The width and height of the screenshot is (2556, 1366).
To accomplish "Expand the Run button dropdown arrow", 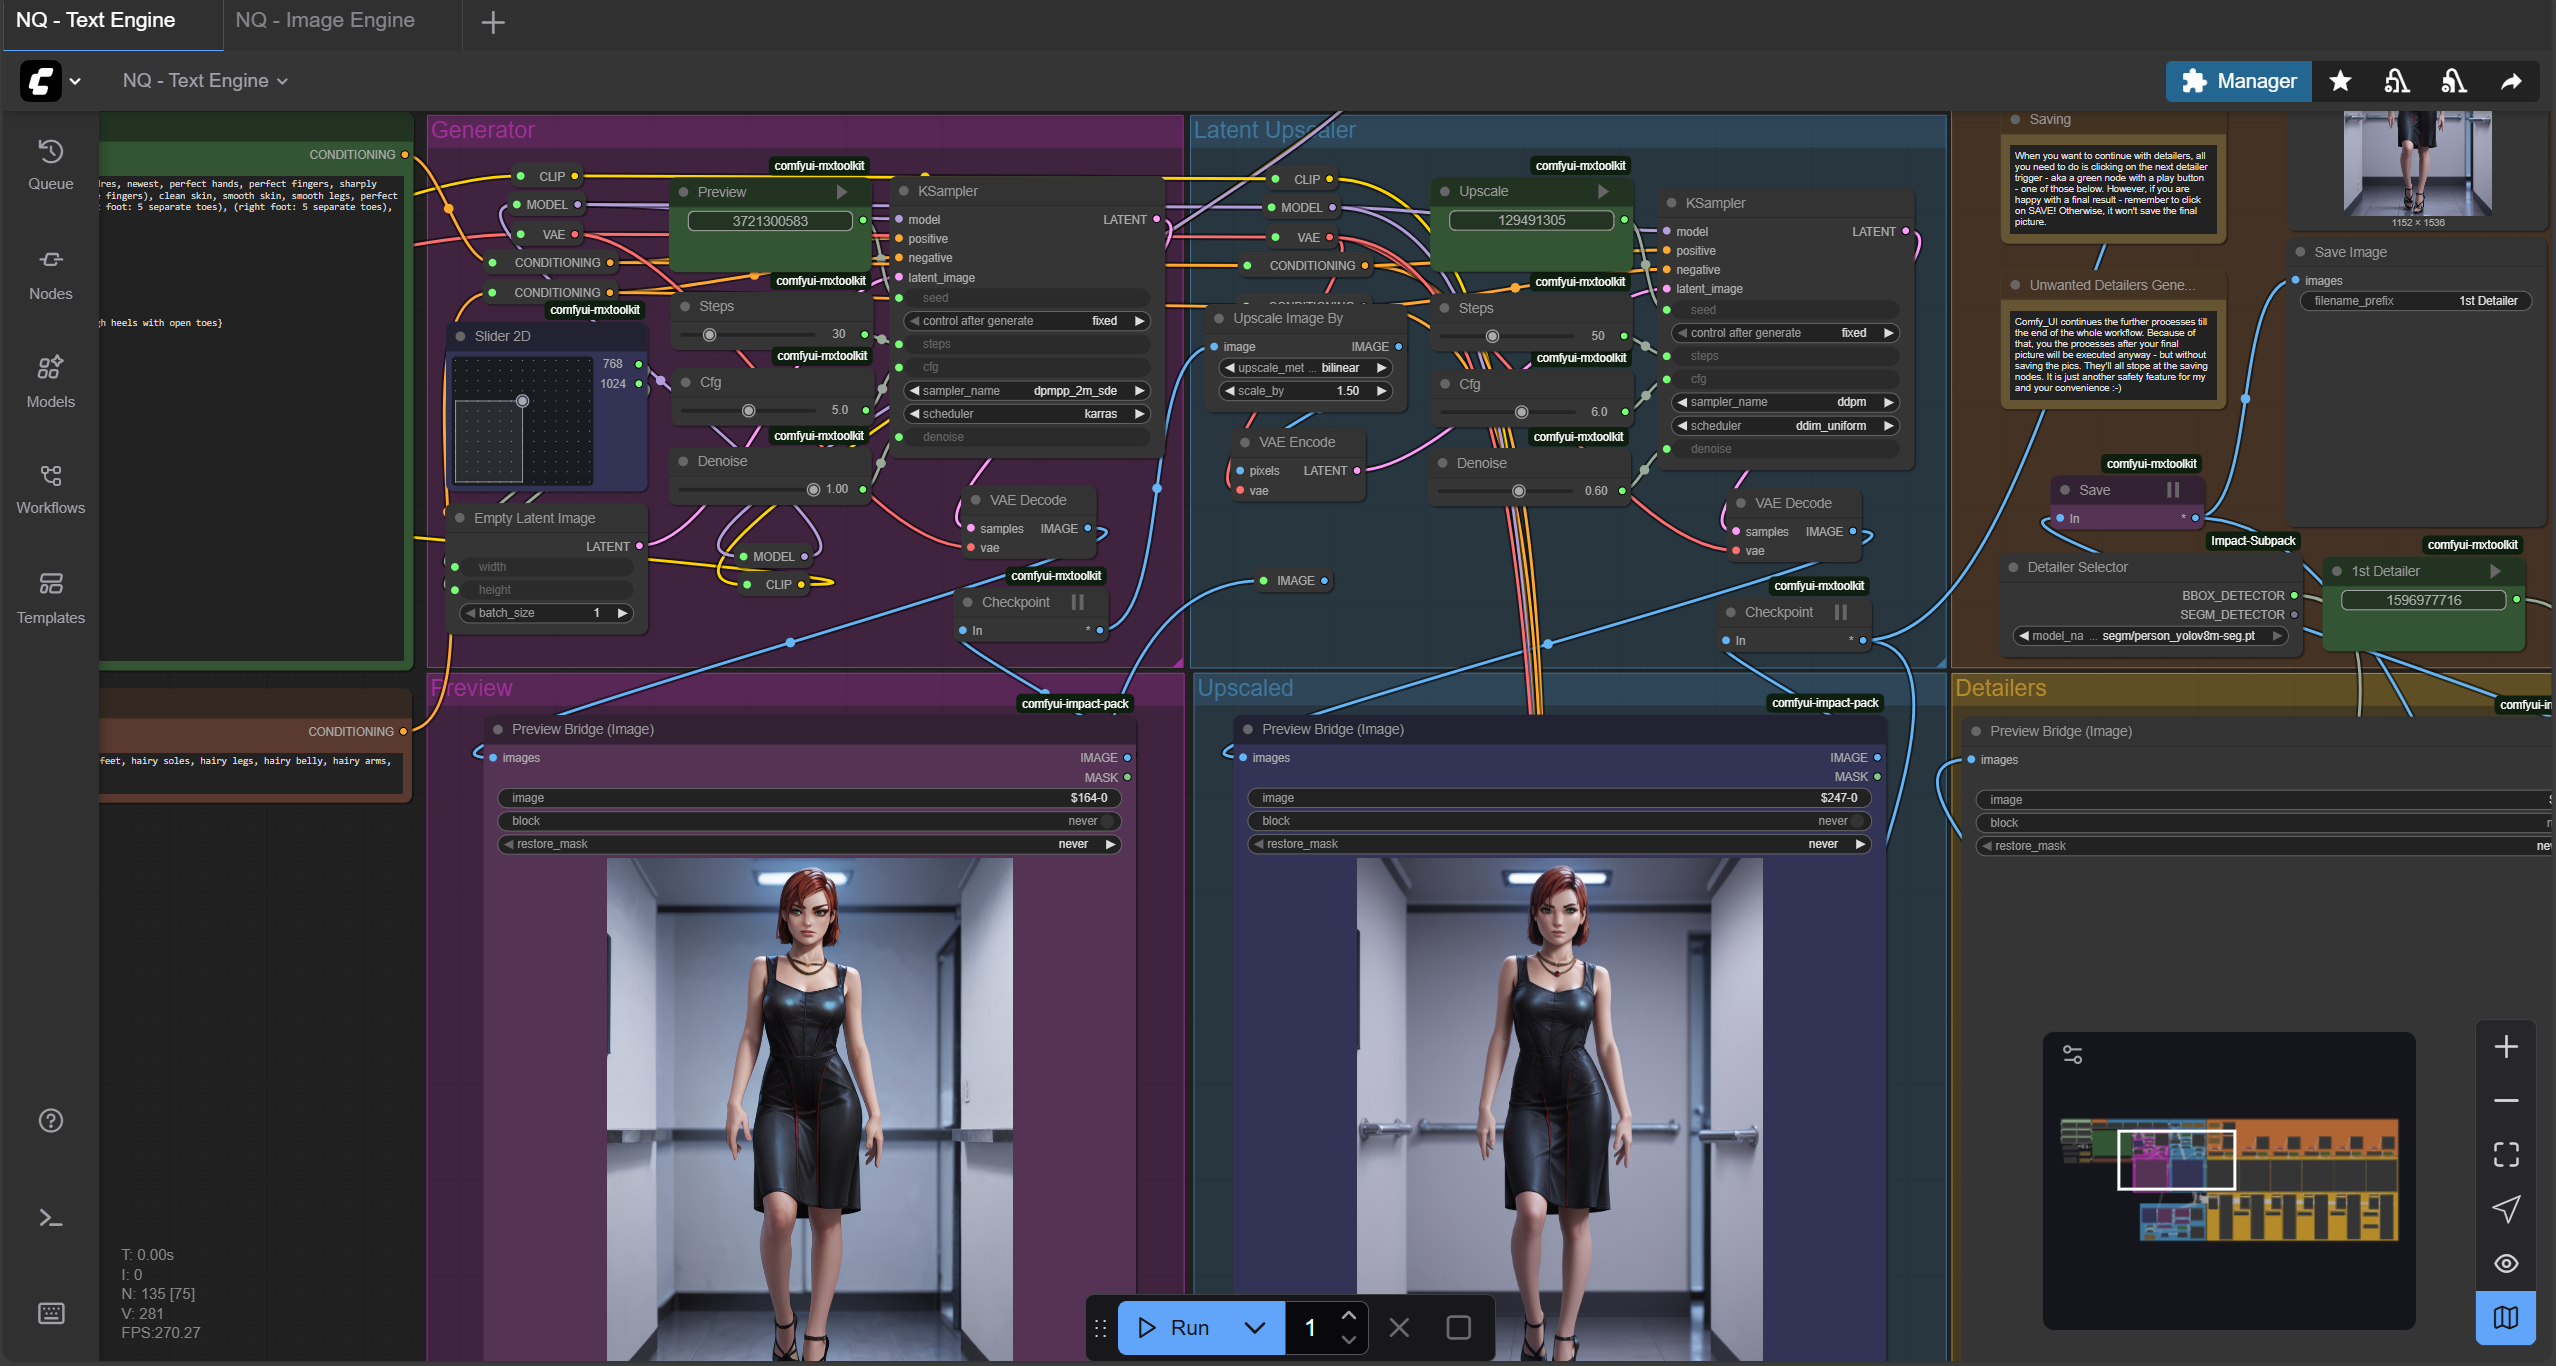I will (1254, 1327).
